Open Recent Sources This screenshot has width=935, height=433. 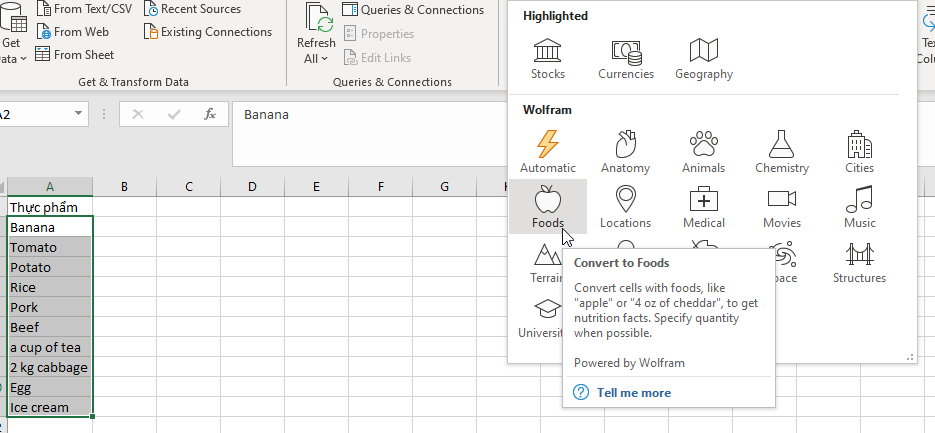click(193, 9)
